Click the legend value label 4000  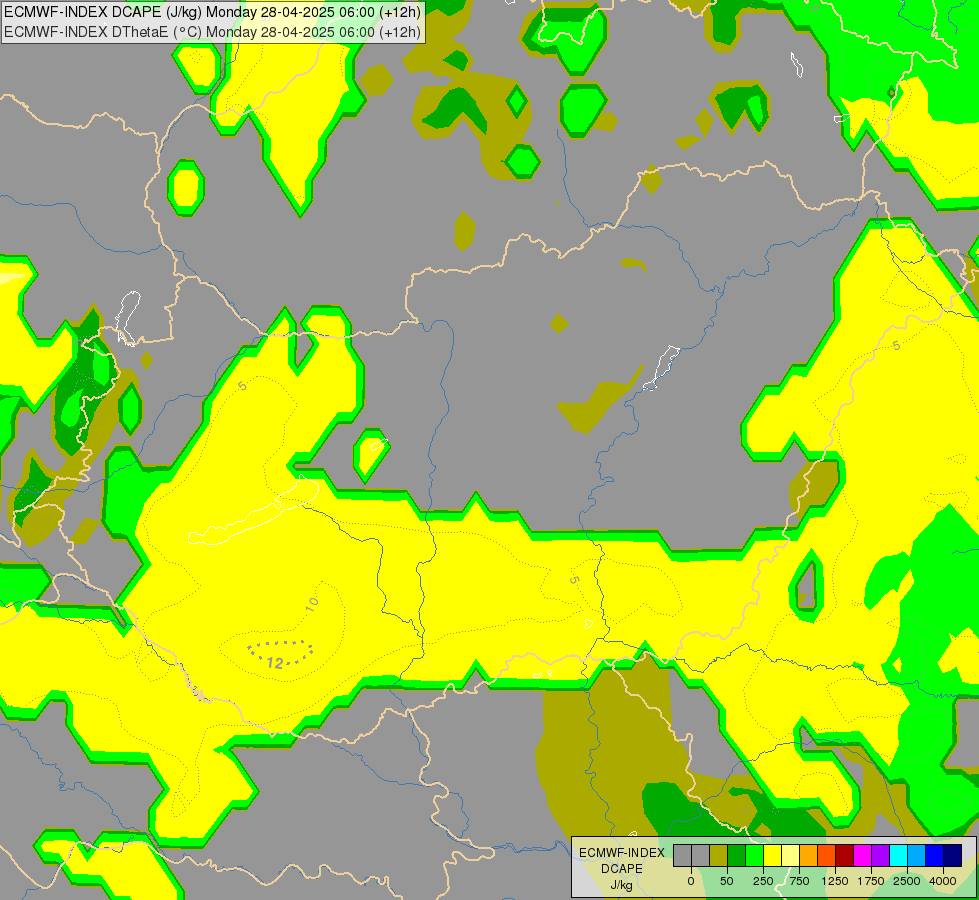click(943, 881)
